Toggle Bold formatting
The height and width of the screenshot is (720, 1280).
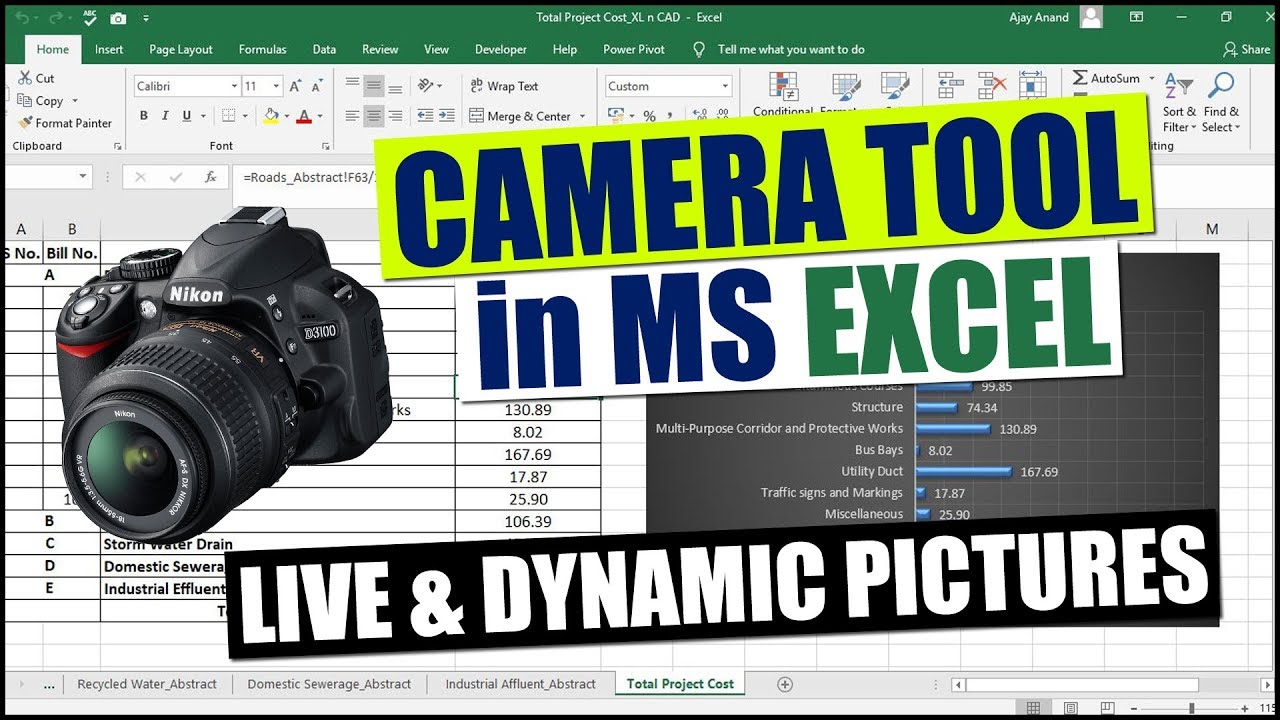(x=143, y=116)
